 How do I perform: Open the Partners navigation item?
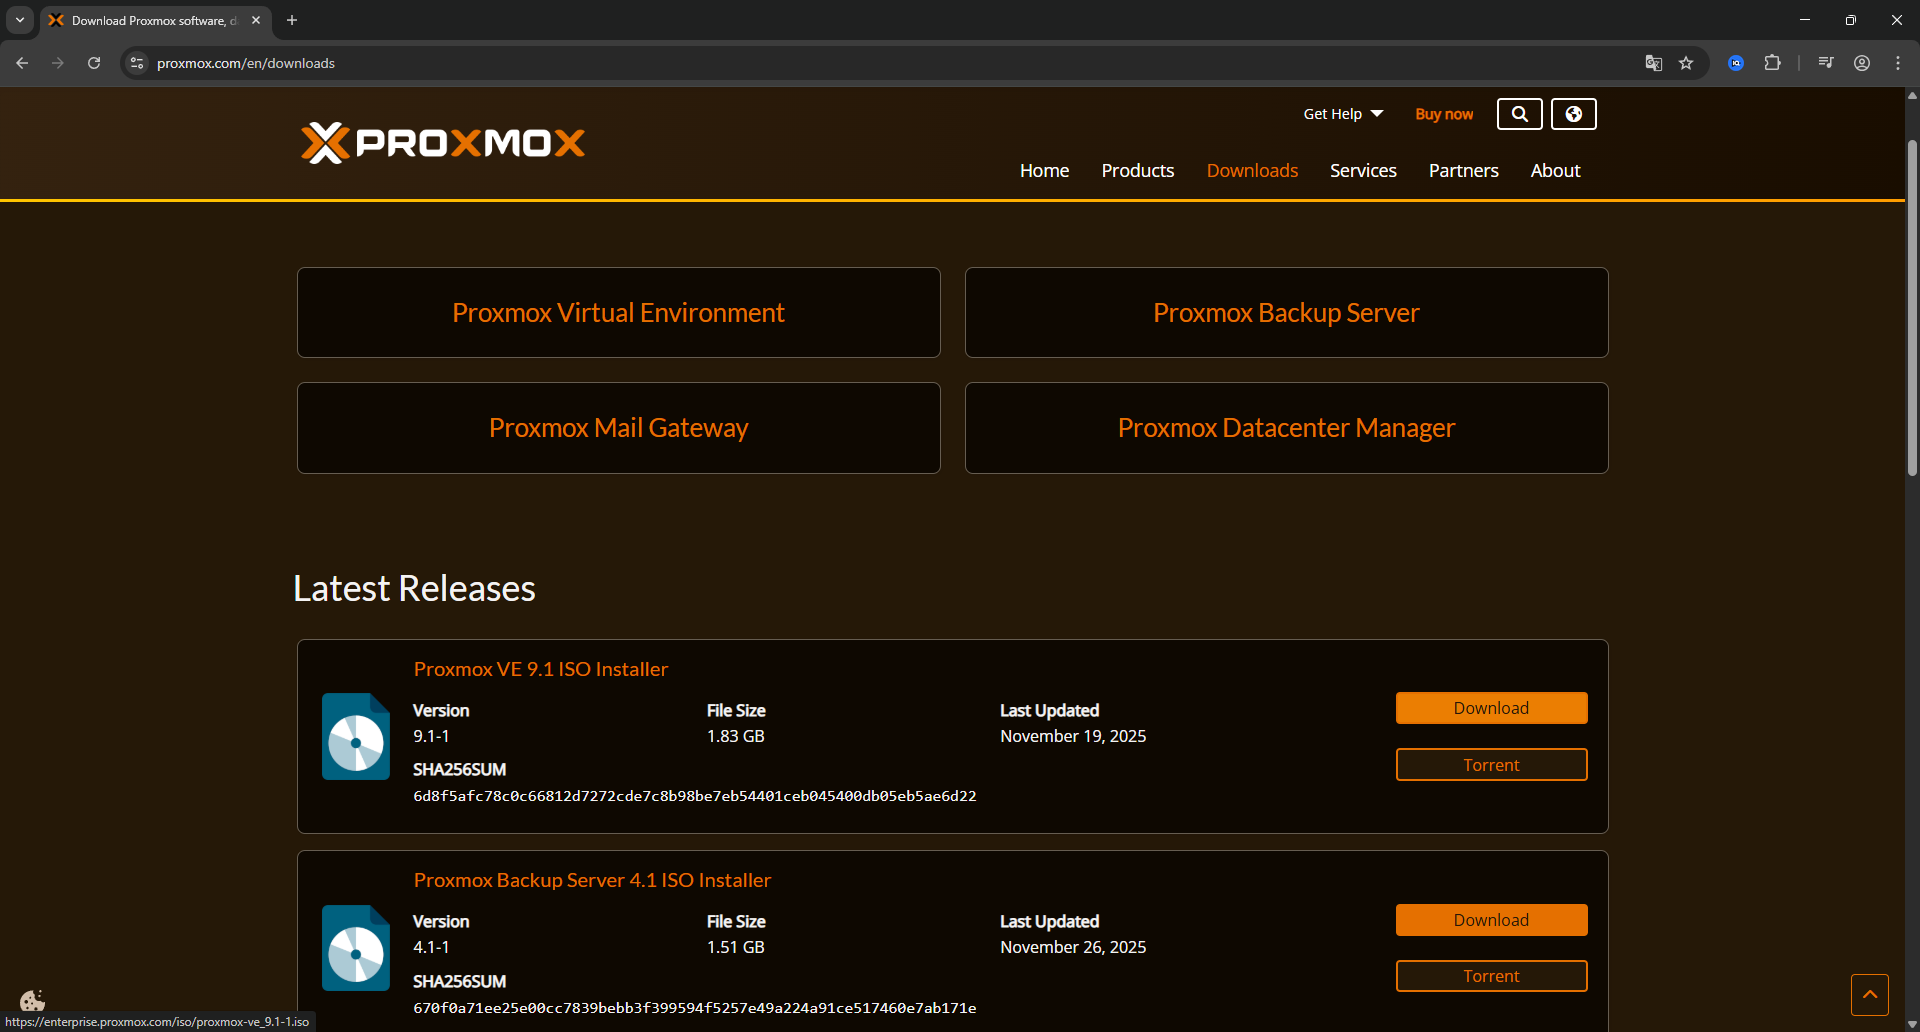point(1463,170)
